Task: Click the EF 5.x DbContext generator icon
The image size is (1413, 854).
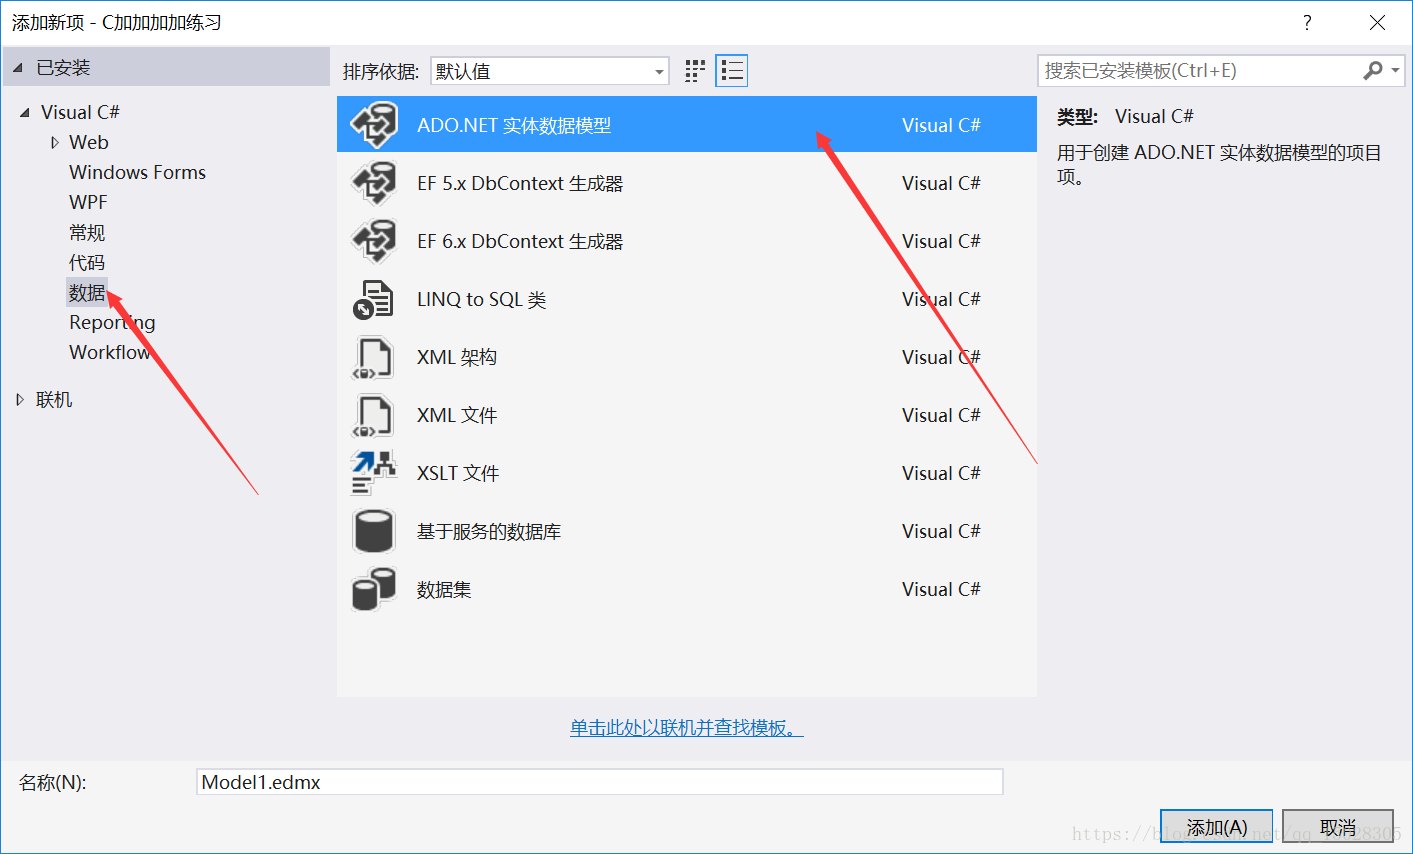Action: point(374,183)
